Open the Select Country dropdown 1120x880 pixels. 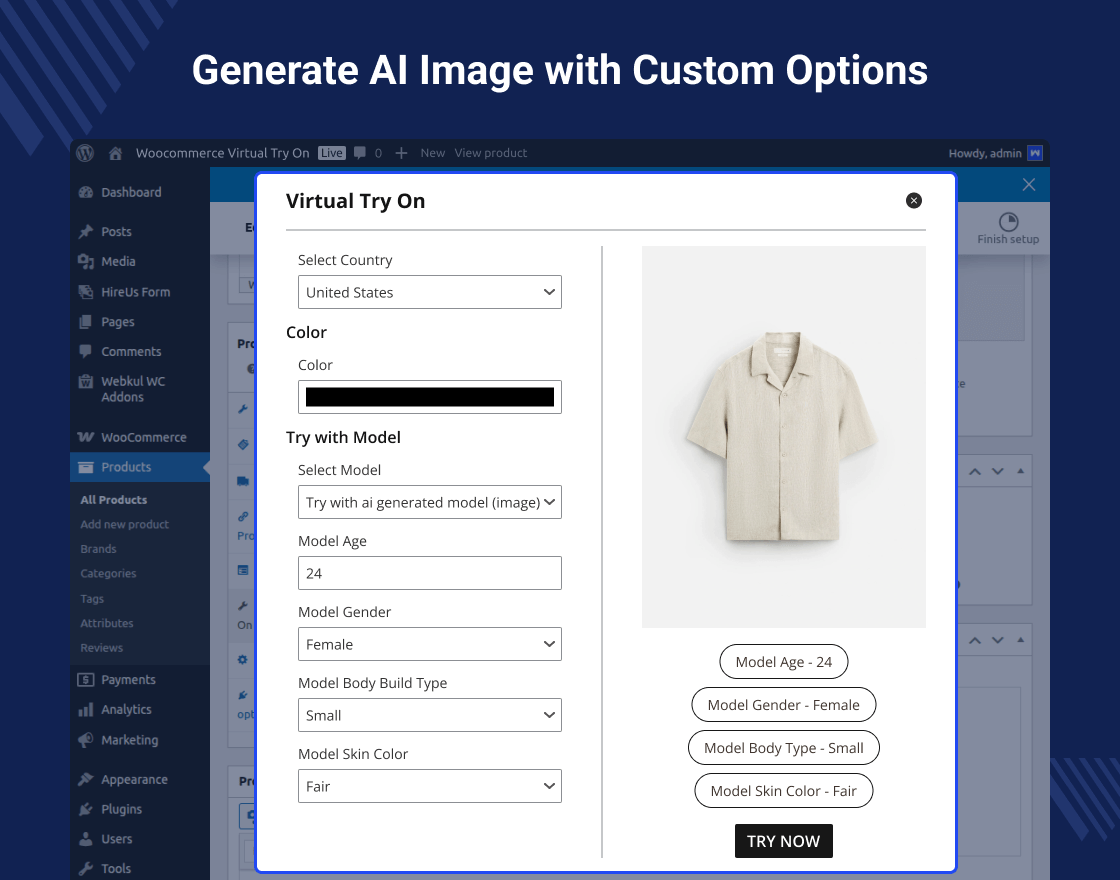tap(430, 292)
